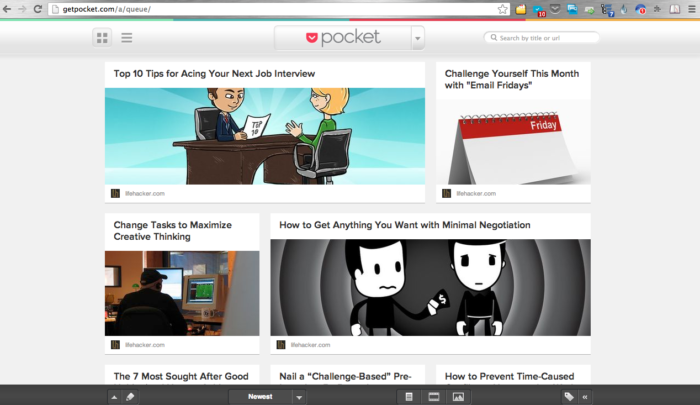Open the dropdown next to Pocket logo

(x=417, y=38)
